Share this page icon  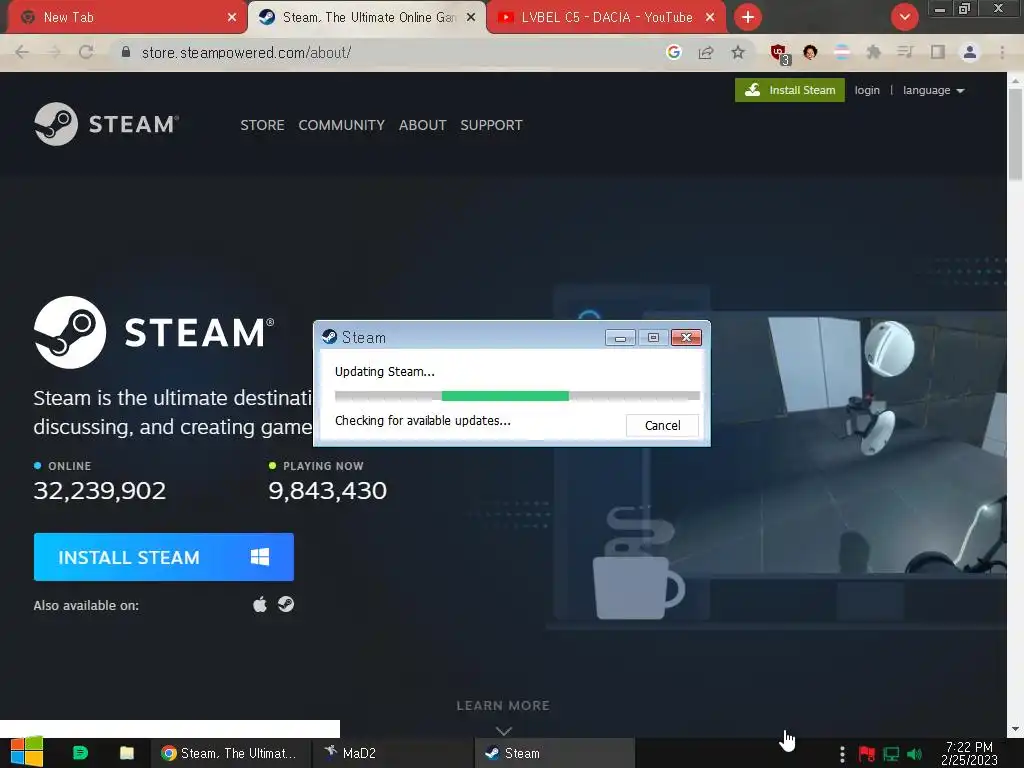pyautogui.click(x=706, y=52)
